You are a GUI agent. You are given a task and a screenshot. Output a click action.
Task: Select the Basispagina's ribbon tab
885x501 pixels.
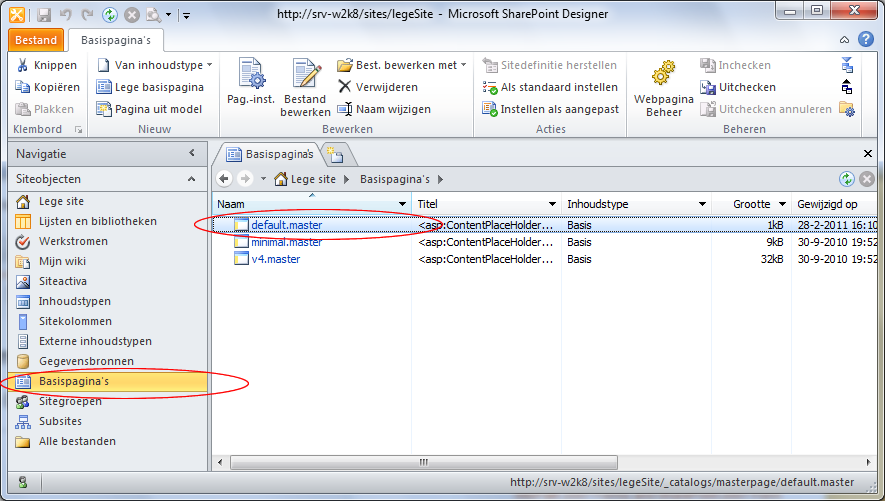[116, 40]
